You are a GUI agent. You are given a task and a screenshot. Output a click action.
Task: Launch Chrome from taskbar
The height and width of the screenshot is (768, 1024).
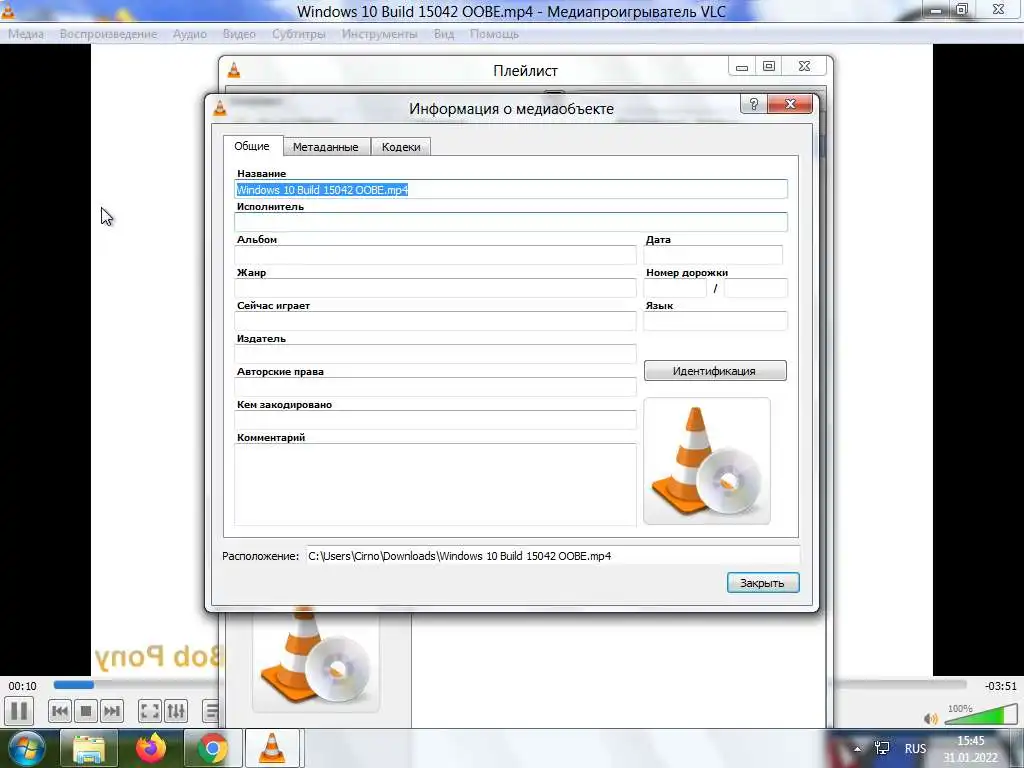tap(212, 748)
